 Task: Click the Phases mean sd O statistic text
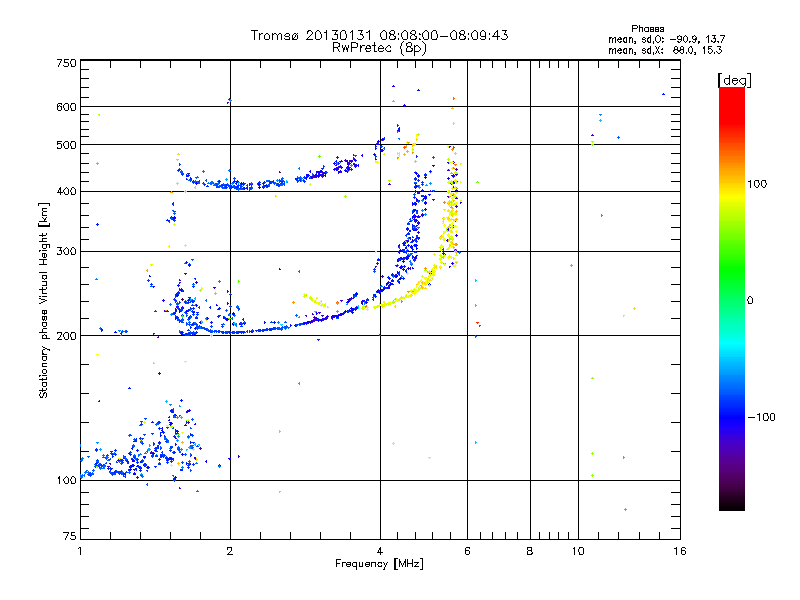(666, 39)
